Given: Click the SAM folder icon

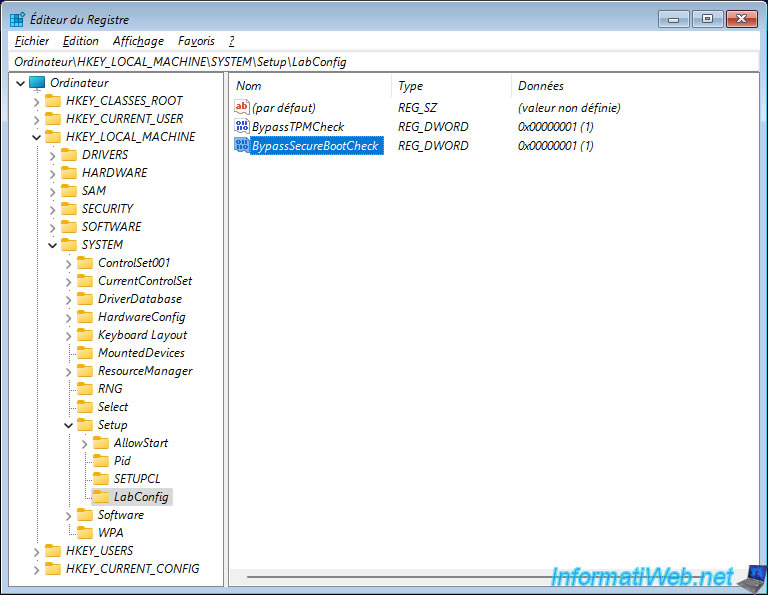Looking at the screenshot, I should (69, 190).
